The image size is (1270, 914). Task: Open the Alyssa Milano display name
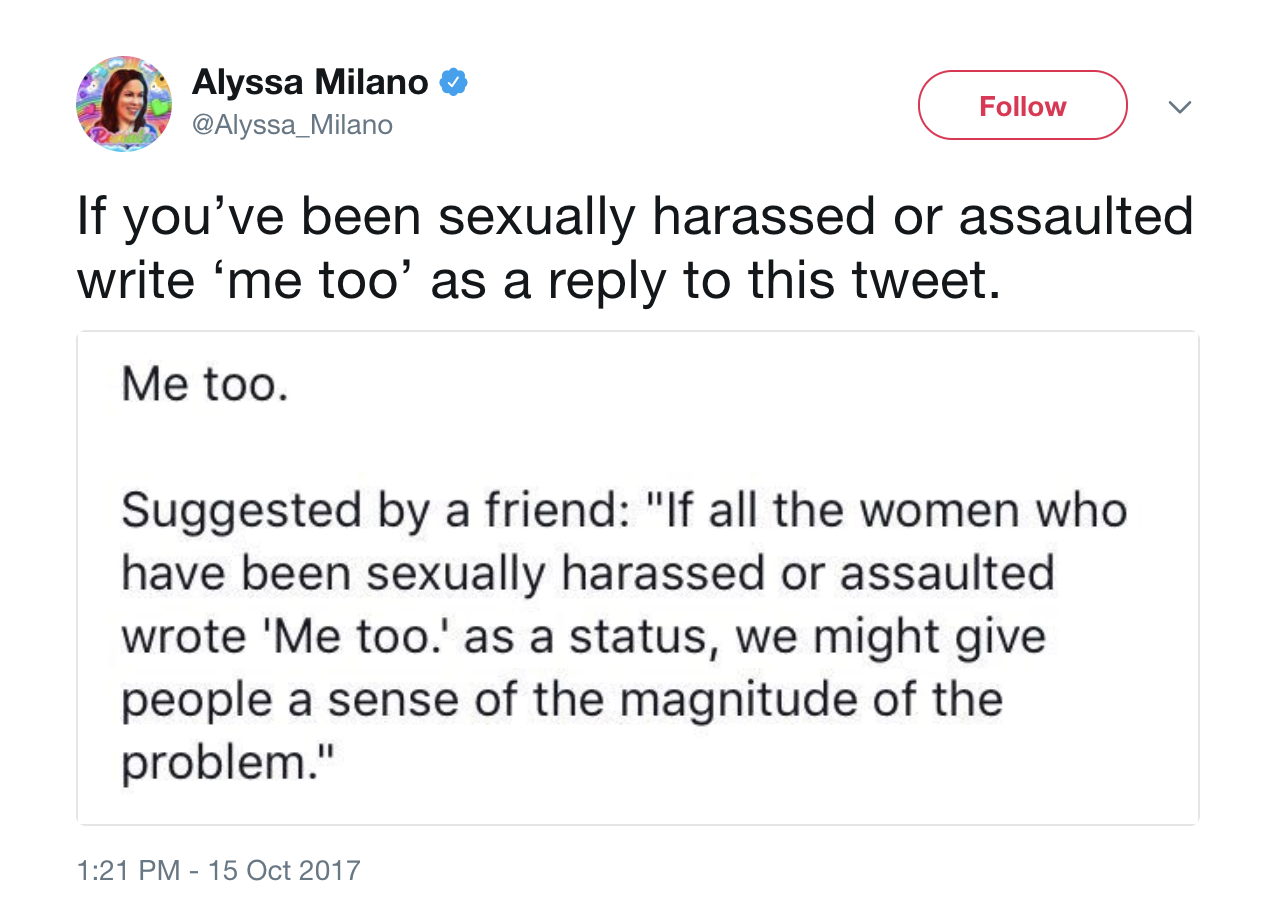click(x=310, y=83)
